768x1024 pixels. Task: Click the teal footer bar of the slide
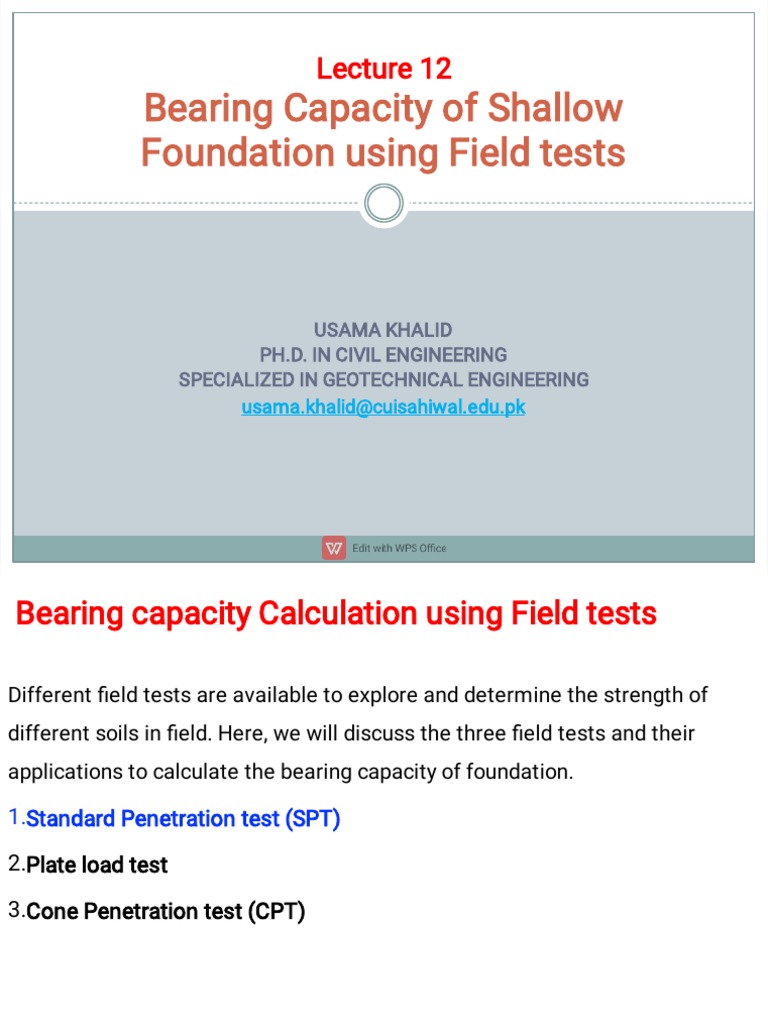[600, 548]
